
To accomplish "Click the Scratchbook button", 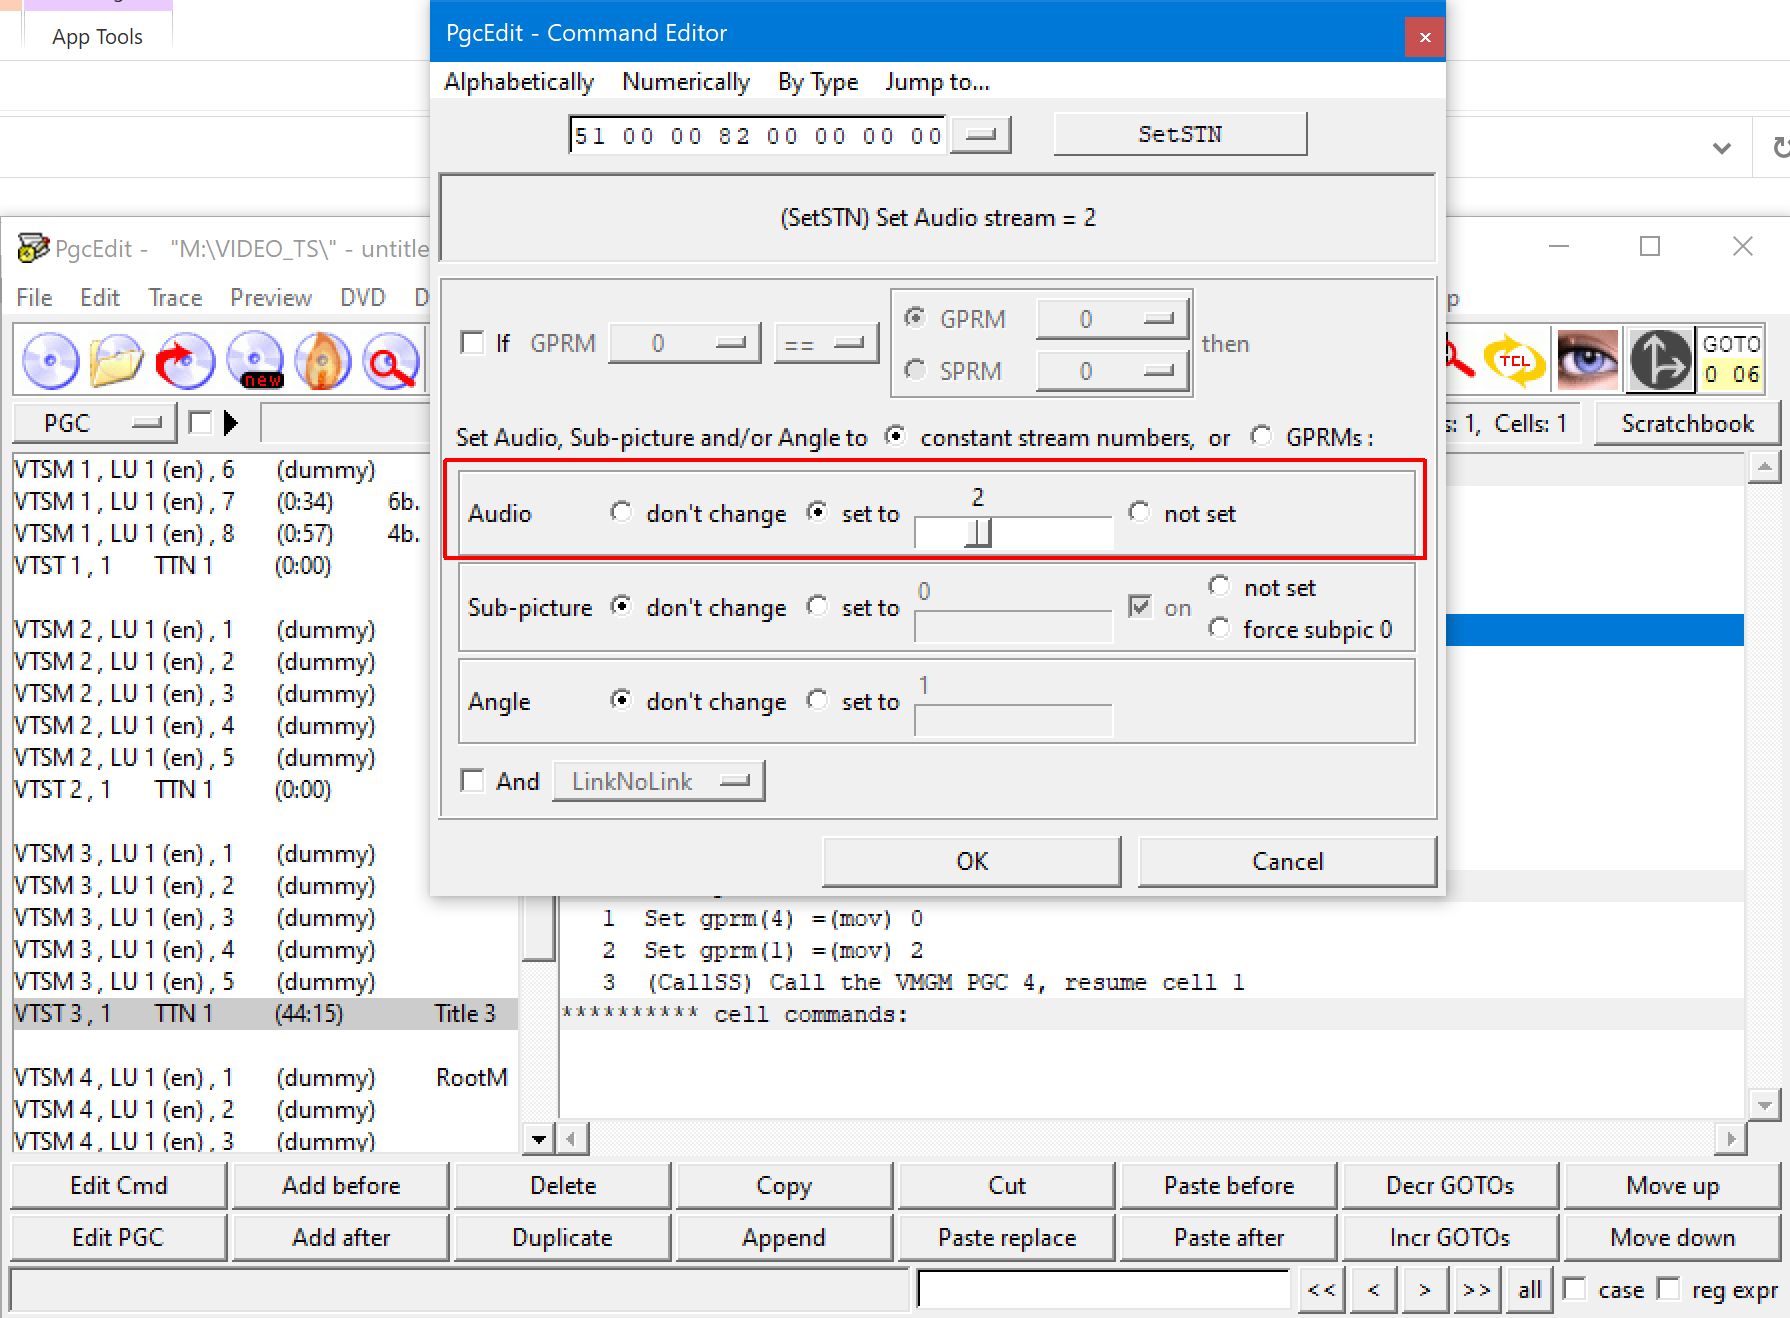I will [x=1688, y=423].
